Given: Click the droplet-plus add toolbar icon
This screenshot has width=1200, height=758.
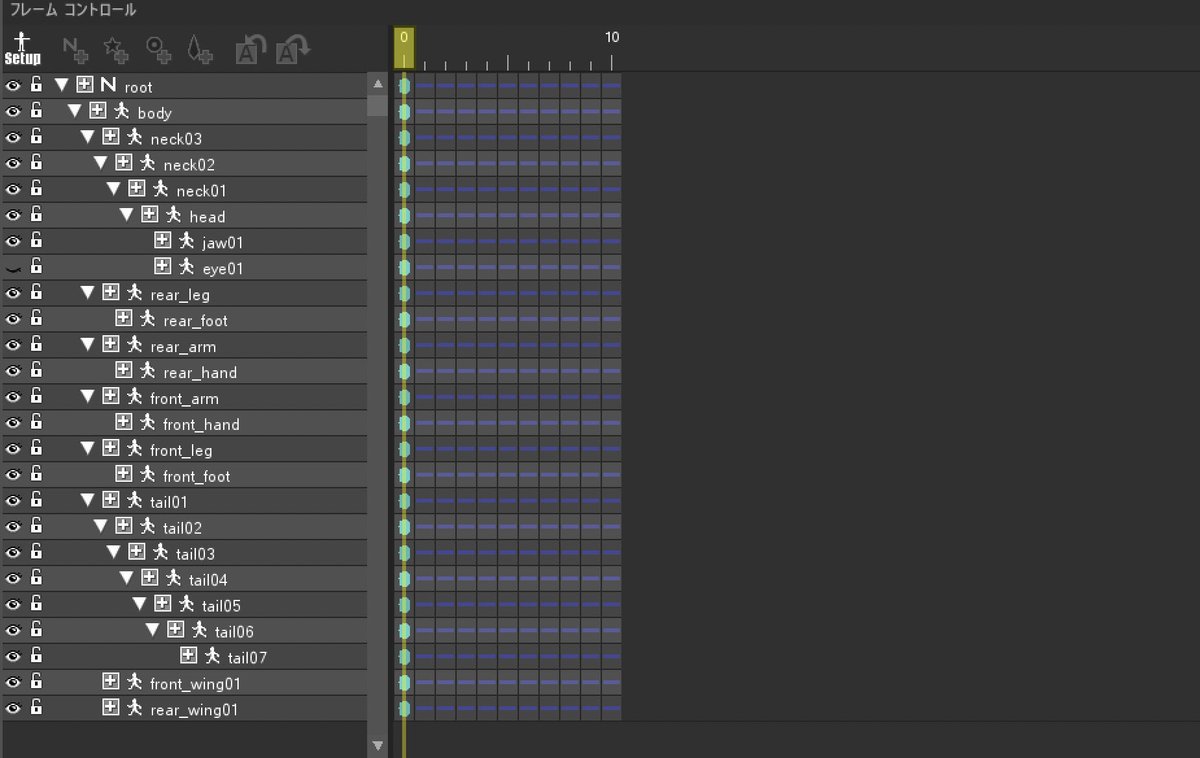Looking at the screenshot, I should click(x=201, y=49).
